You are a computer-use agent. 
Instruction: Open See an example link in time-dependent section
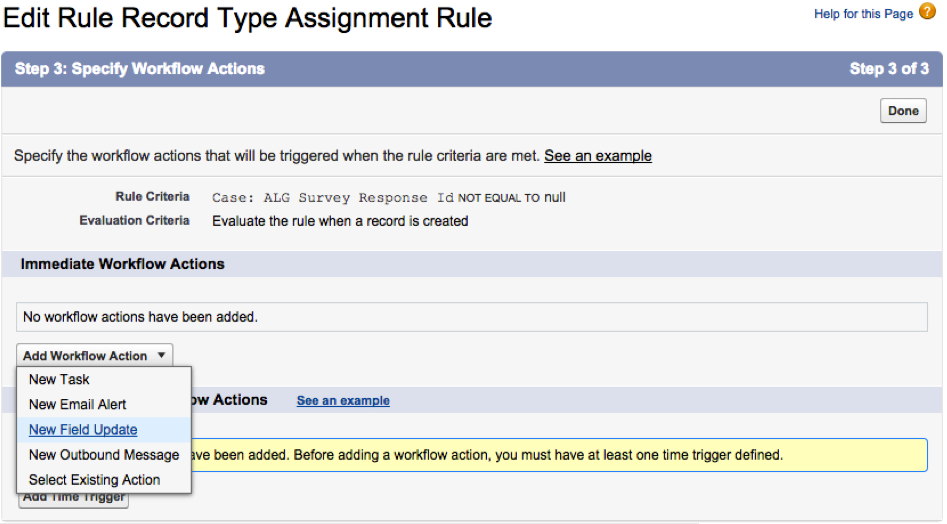coord(343,400)
